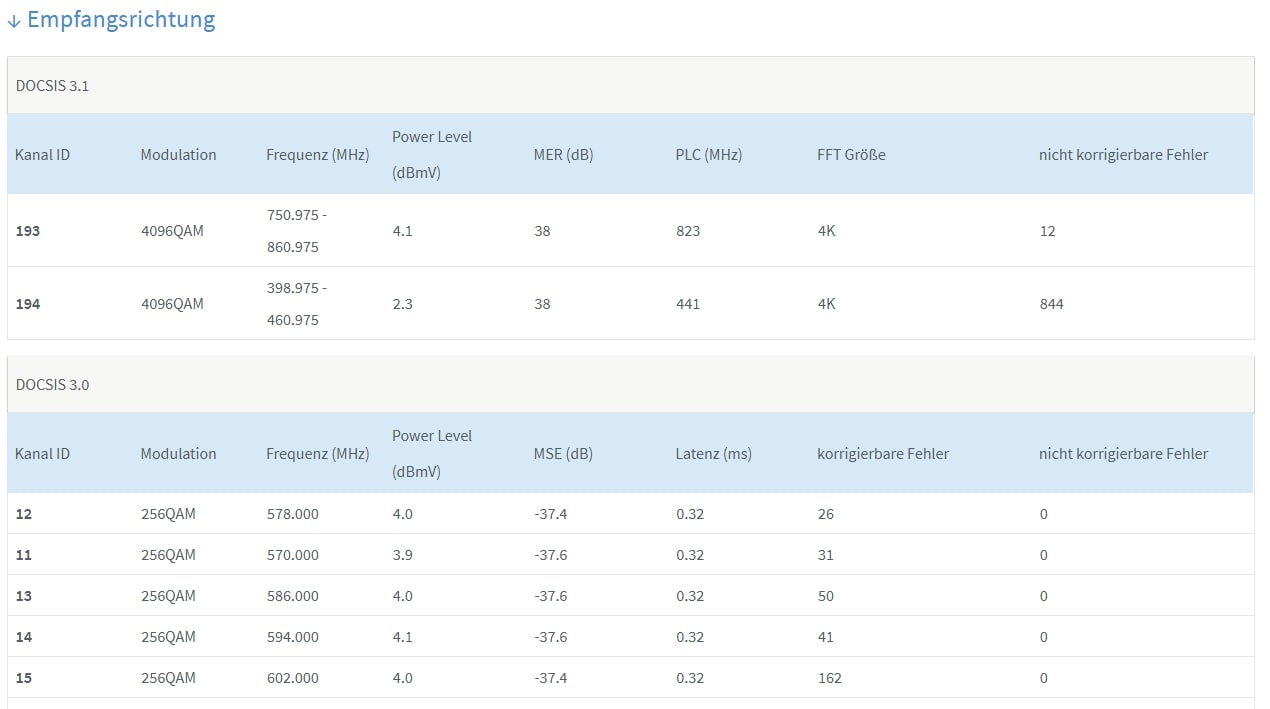1270x709 pixels.
Task: Click frequency 570.000 of channel 11
Action: click(x=292, y=555)
